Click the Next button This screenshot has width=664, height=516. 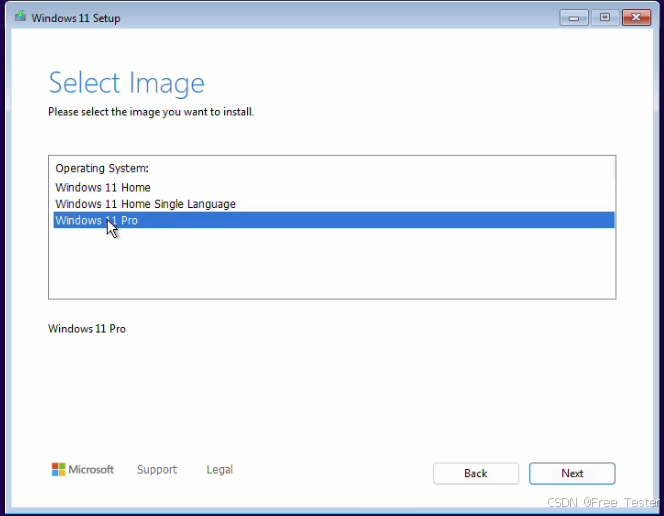click(572, 473)
